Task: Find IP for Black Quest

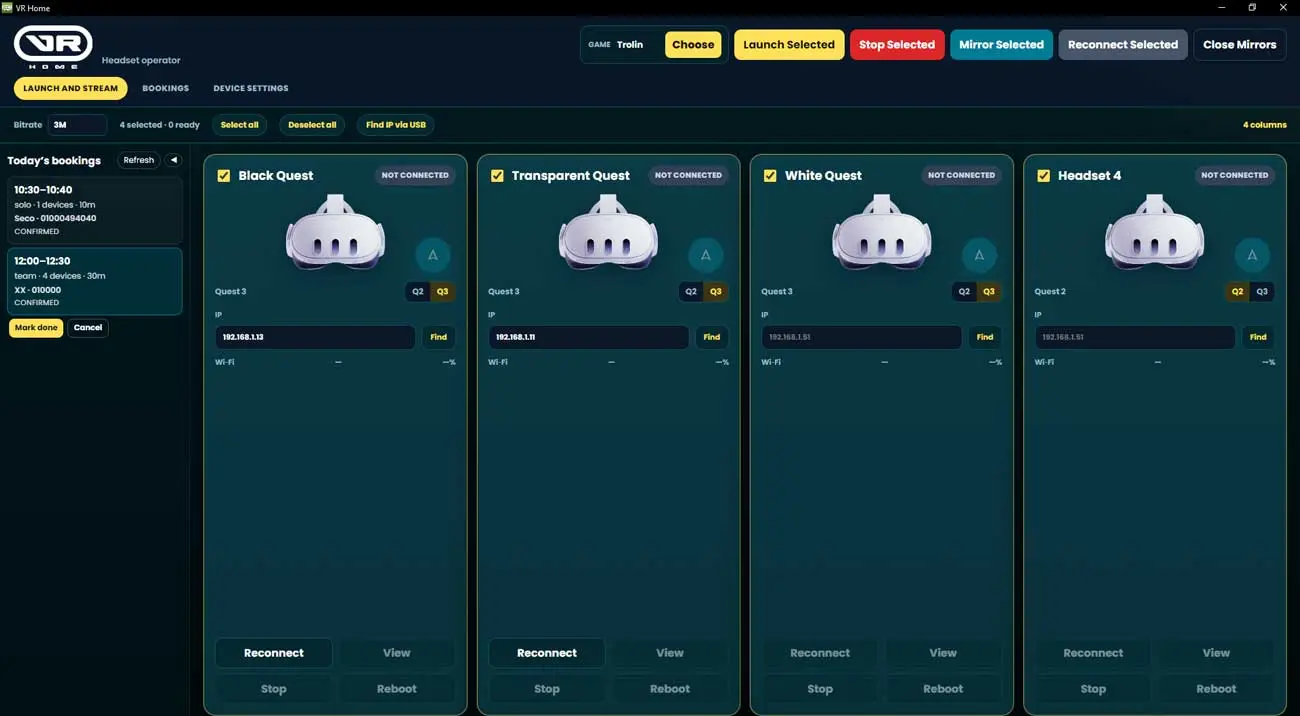Action: [438, 337]
